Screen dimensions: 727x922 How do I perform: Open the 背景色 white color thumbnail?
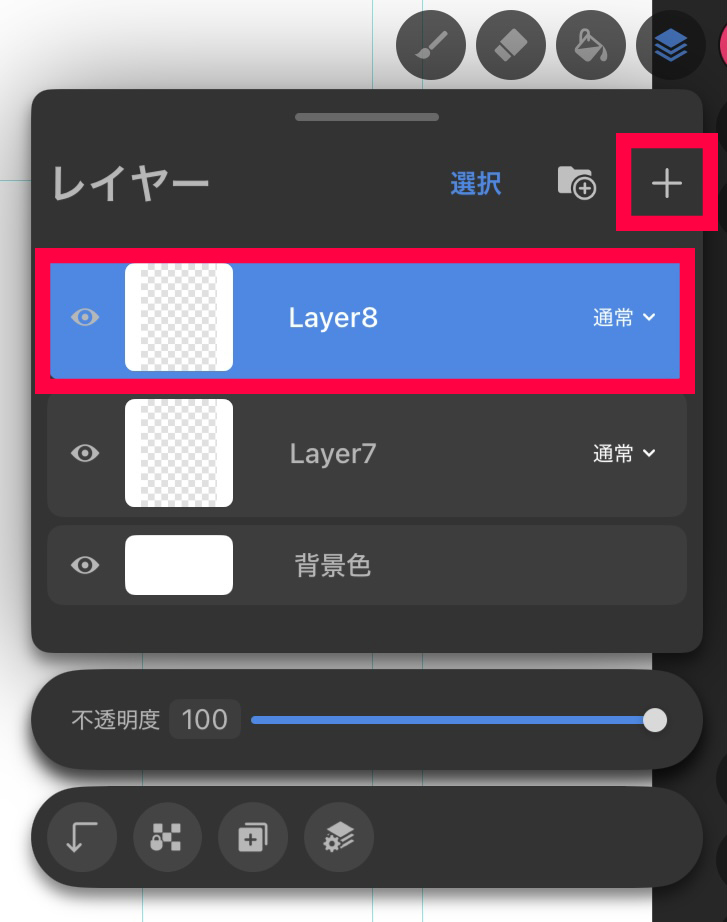pos(179,565)
